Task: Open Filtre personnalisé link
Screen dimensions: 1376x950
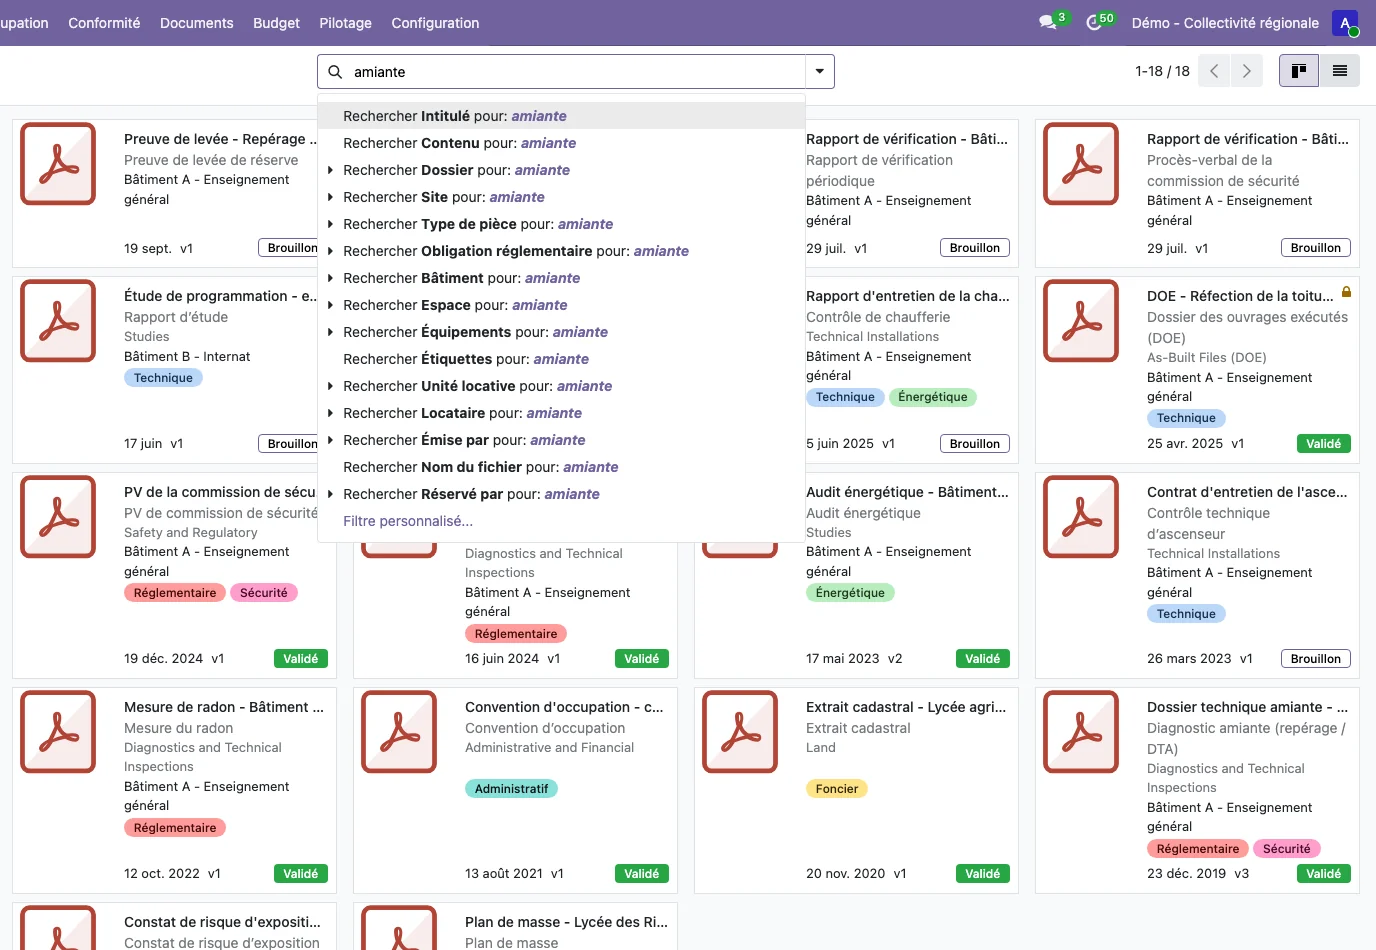Action: point(408,521)
